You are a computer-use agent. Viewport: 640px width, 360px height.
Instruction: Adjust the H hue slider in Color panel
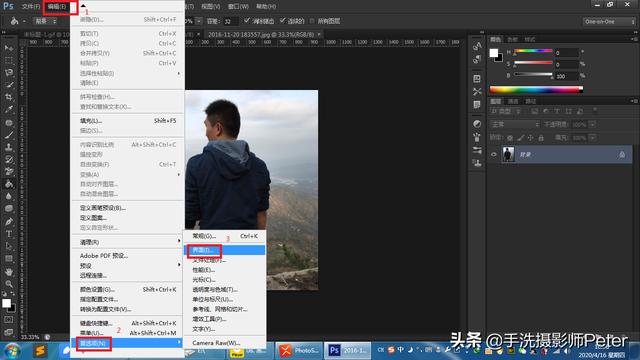(533, 51)
